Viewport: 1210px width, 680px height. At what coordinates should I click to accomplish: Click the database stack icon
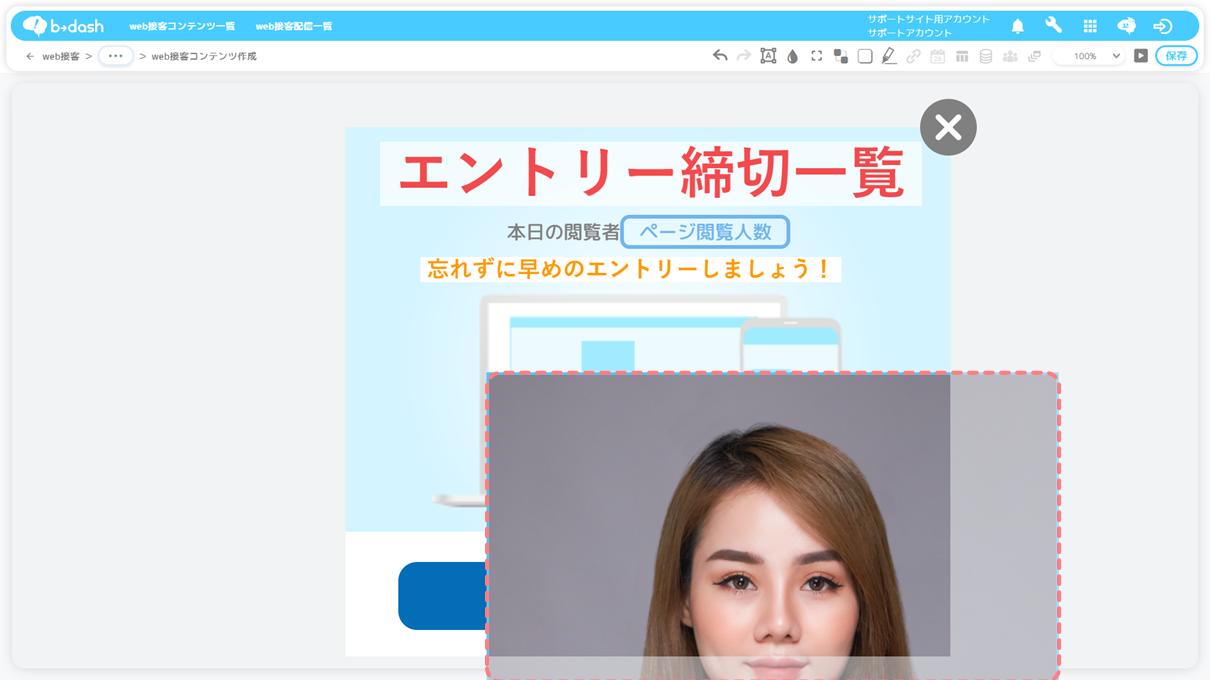(x=985, y=56)
